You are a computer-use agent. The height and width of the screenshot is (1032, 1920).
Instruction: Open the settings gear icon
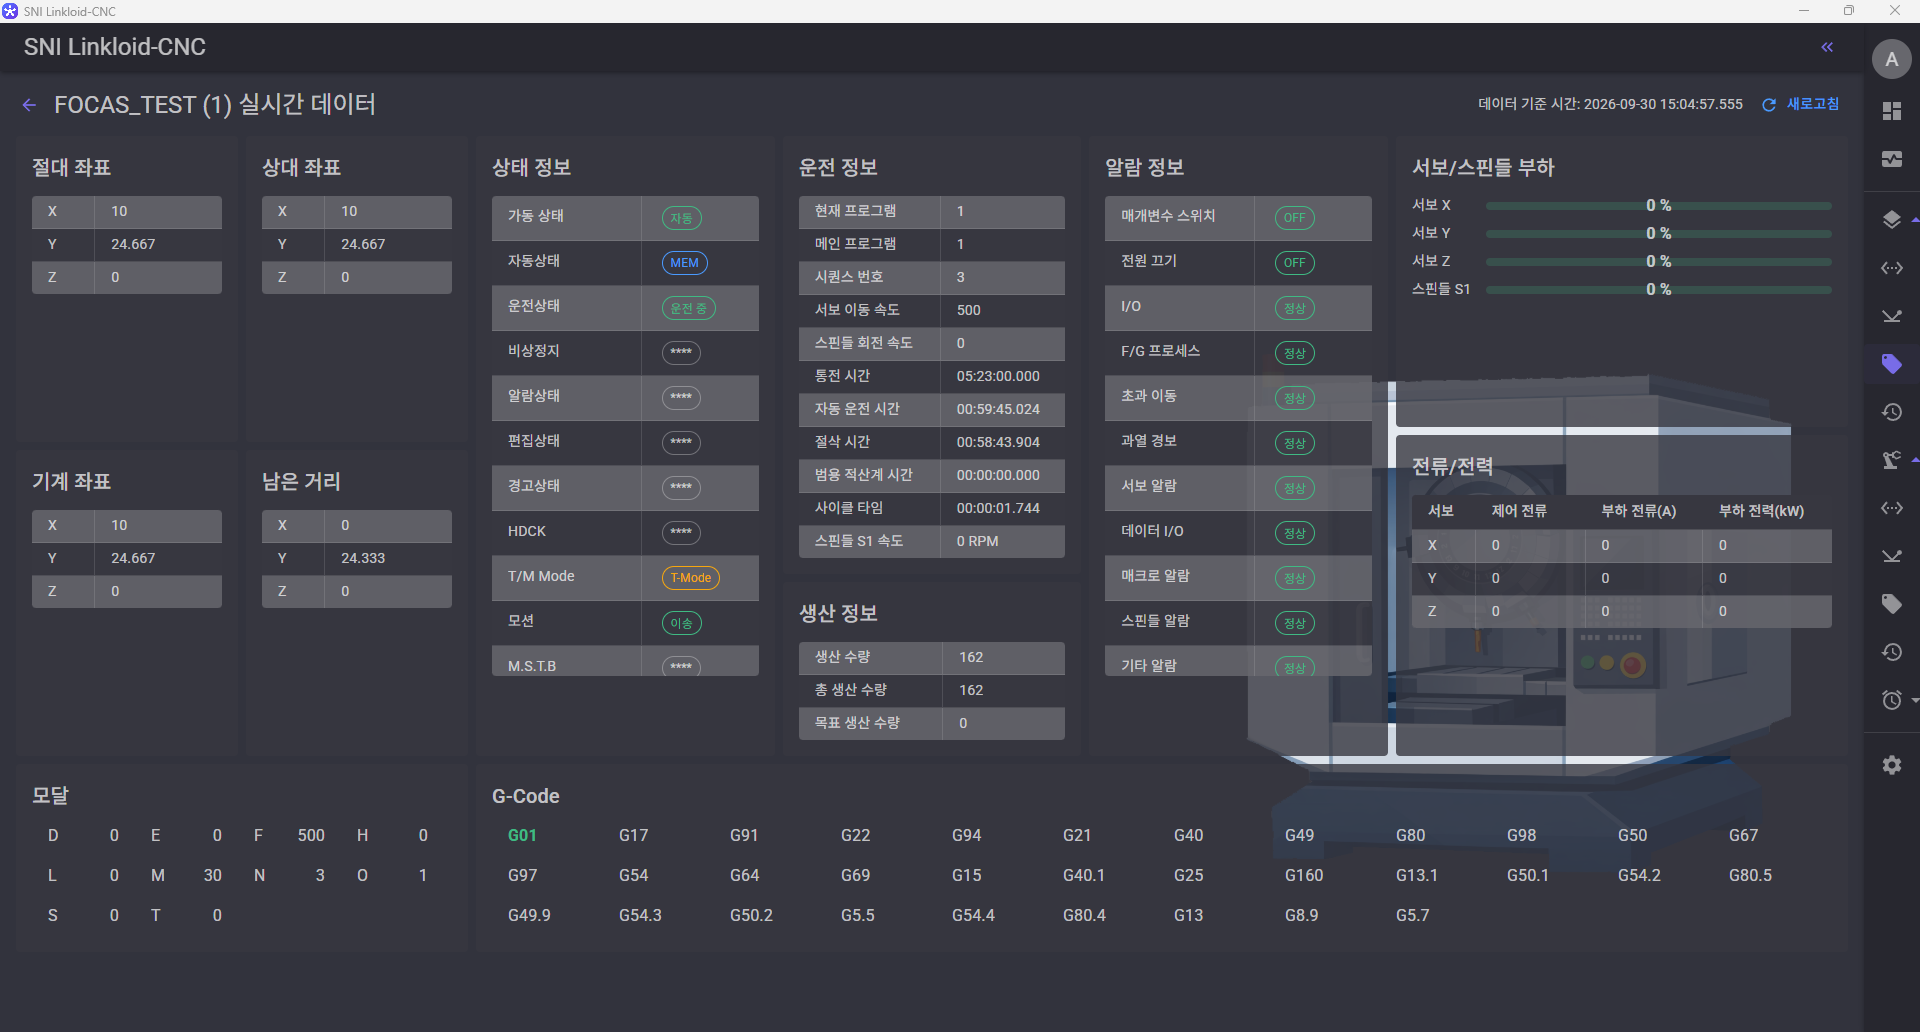pyautogui.click(x=1891, y=765)
